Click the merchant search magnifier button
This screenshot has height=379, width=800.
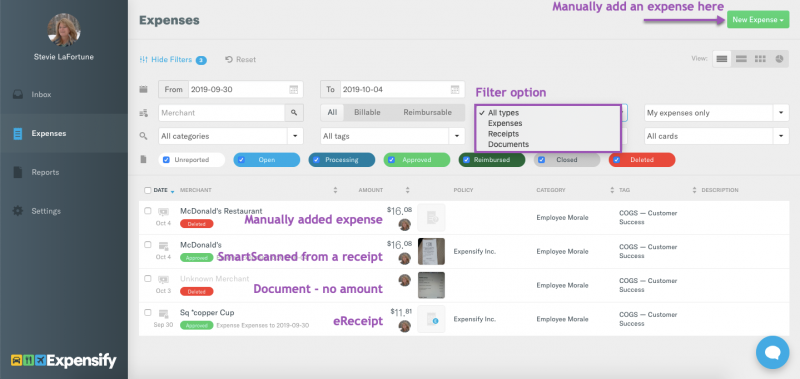[x=294, y=113]
